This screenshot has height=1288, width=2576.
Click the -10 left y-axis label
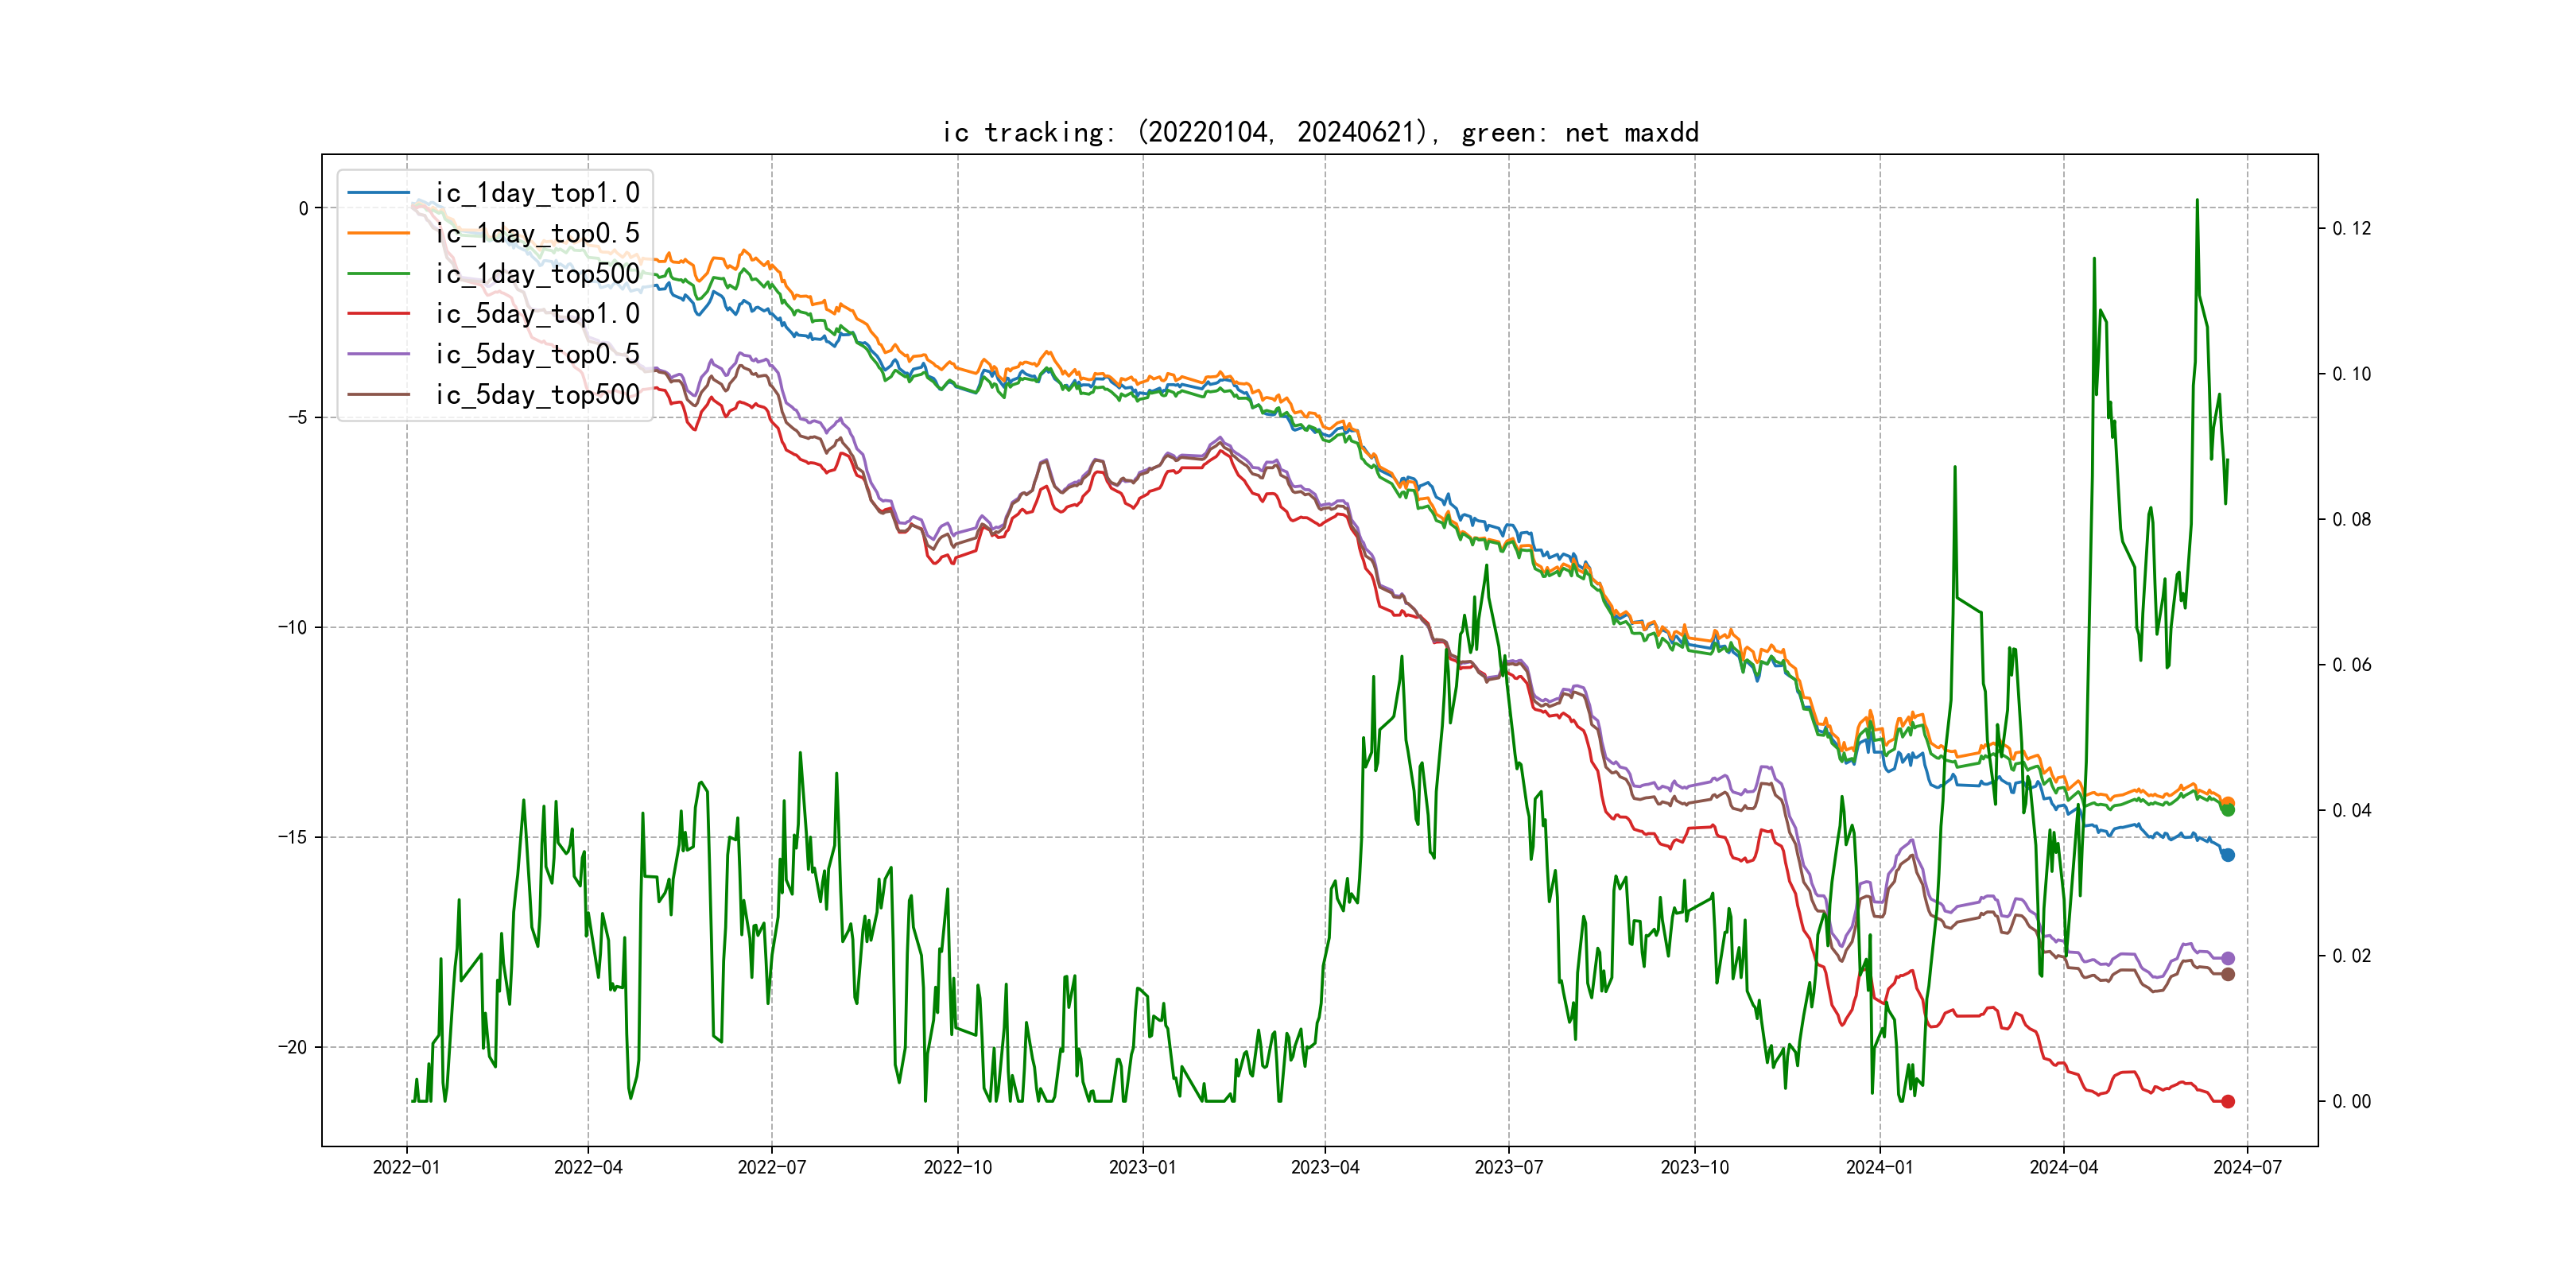(x=292, y=627)
